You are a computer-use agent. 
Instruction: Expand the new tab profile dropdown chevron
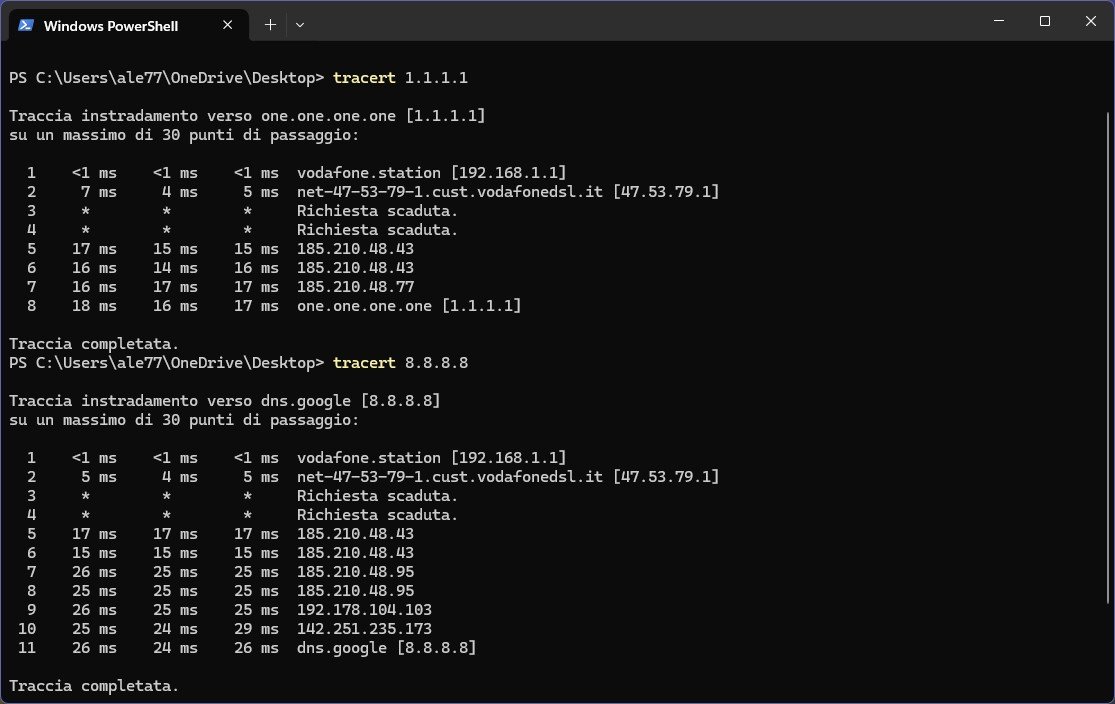(x=300, y=25)
